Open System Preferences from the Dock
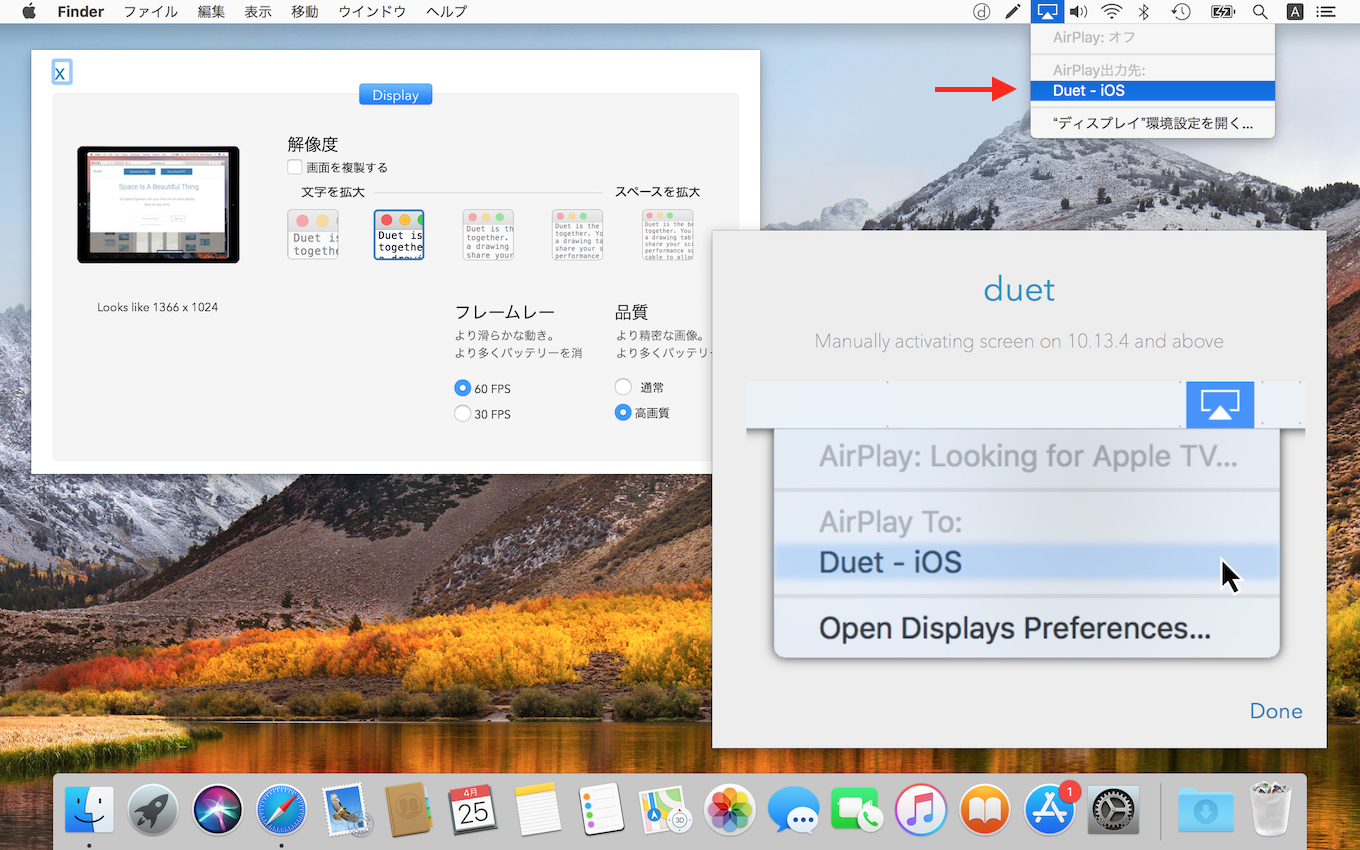1360x850 pixels. click(x=1113, y=809)
